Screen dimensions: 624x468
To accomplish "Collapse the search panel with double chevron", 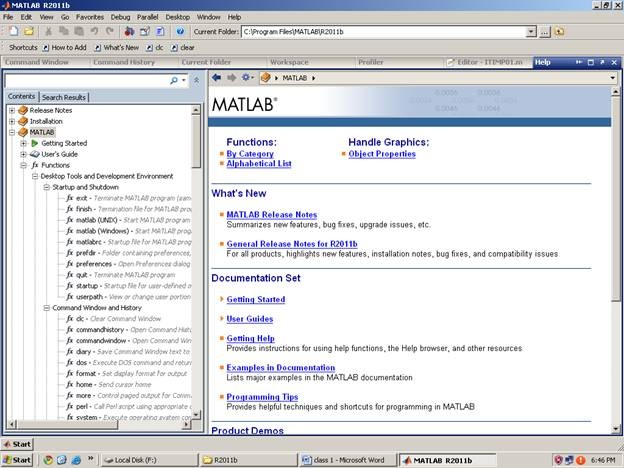I will pos(197,80).
